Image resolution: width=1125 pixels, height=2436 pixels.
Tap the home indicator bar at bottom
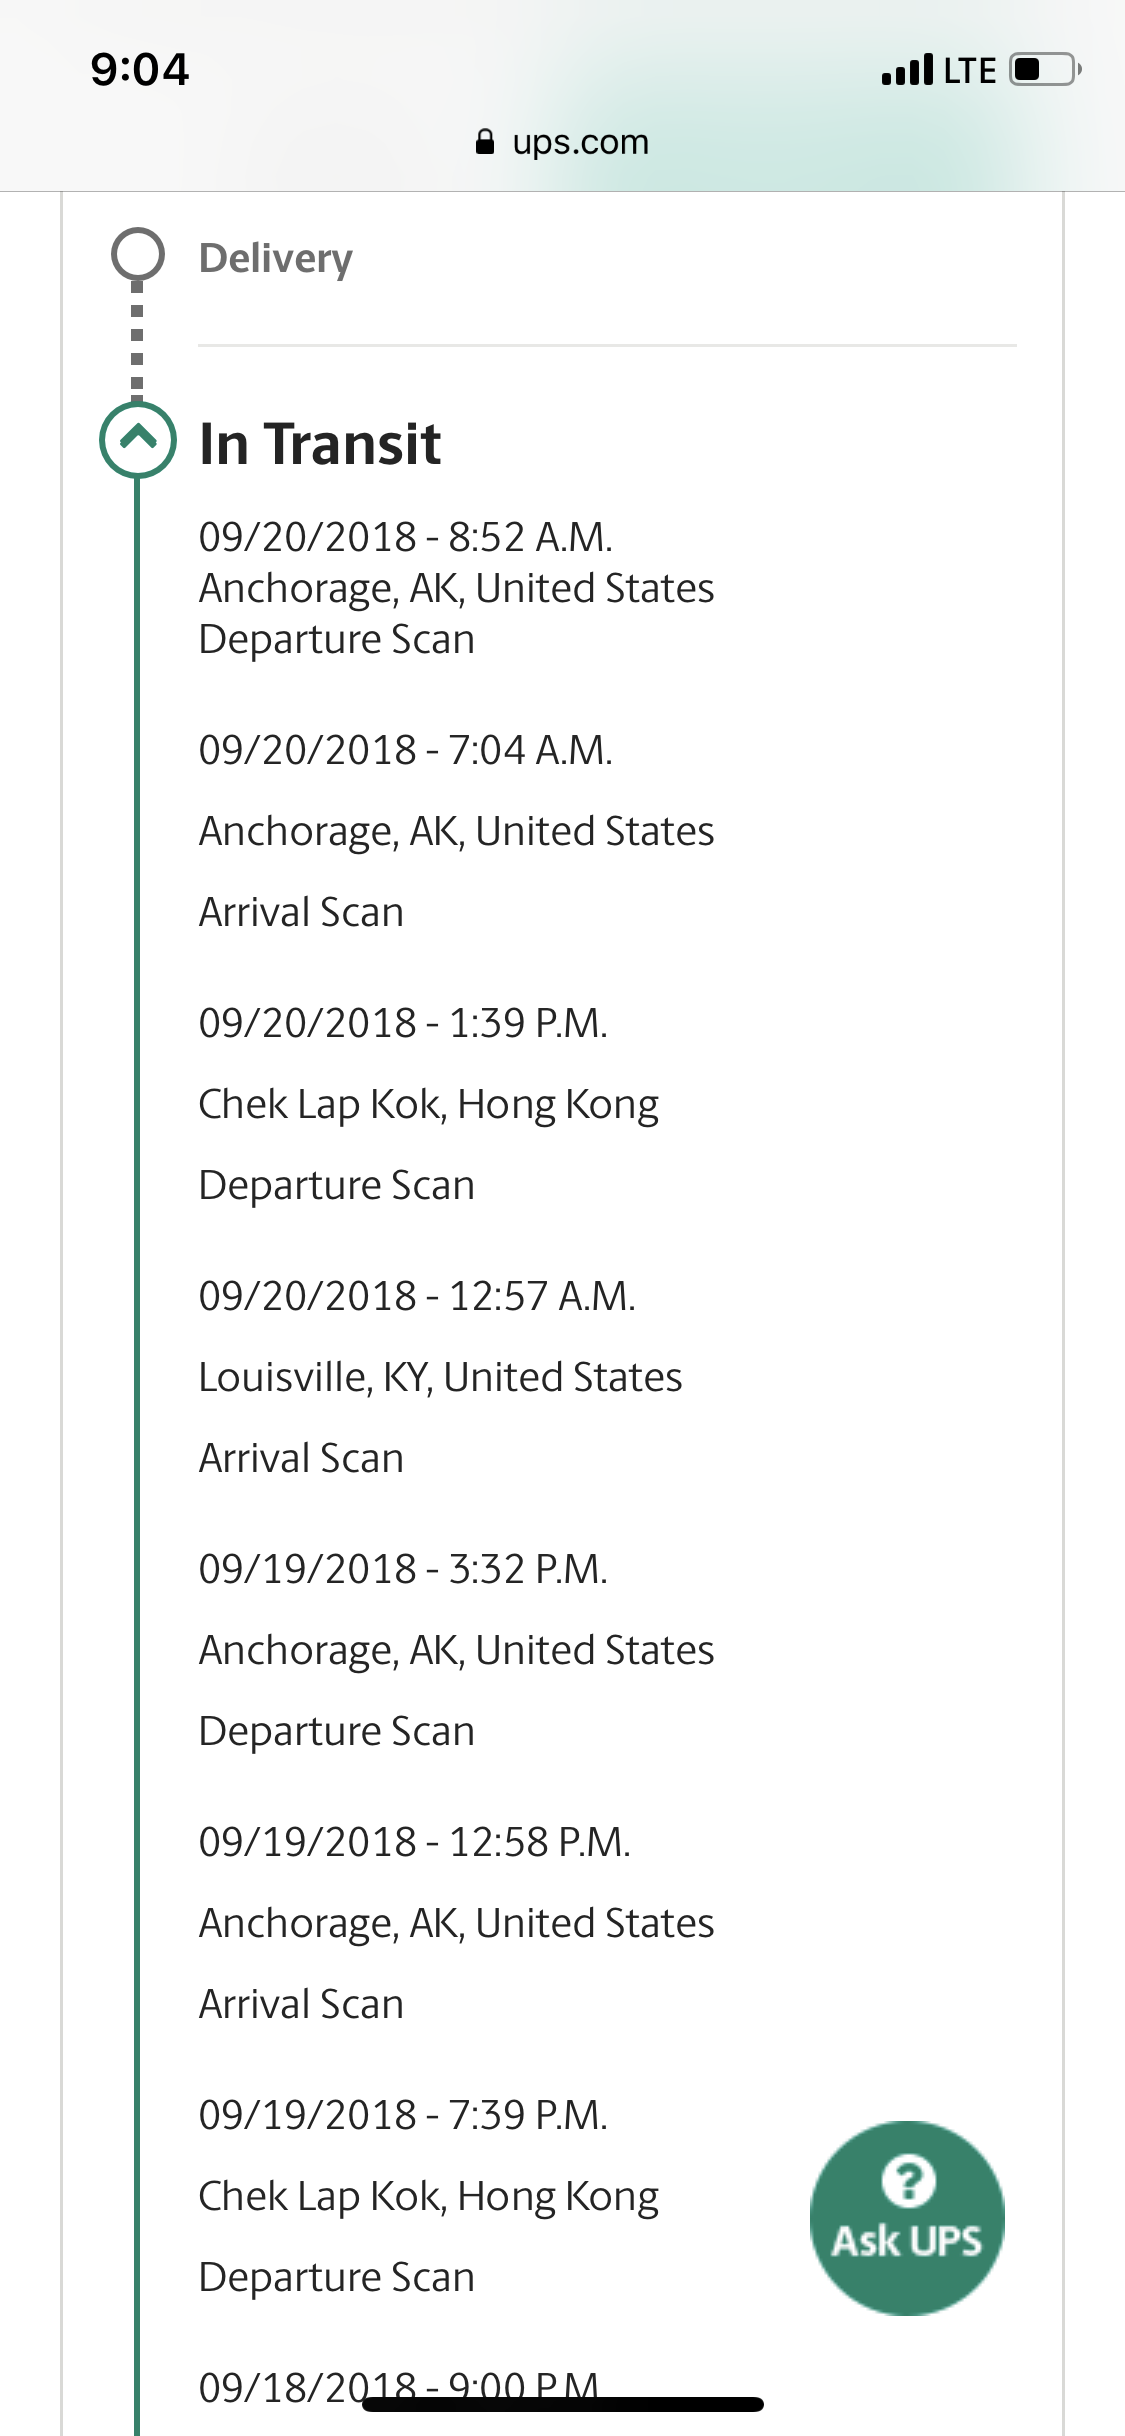click(563, 2404)
